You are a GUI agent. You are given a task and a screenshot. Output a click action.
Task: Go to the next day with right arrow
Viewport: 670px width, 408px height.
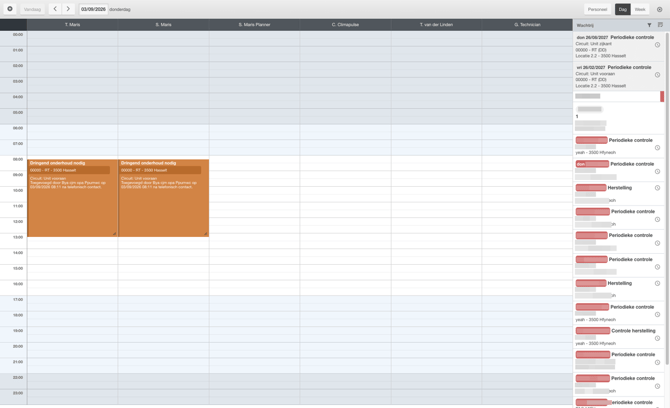point(68,9)
